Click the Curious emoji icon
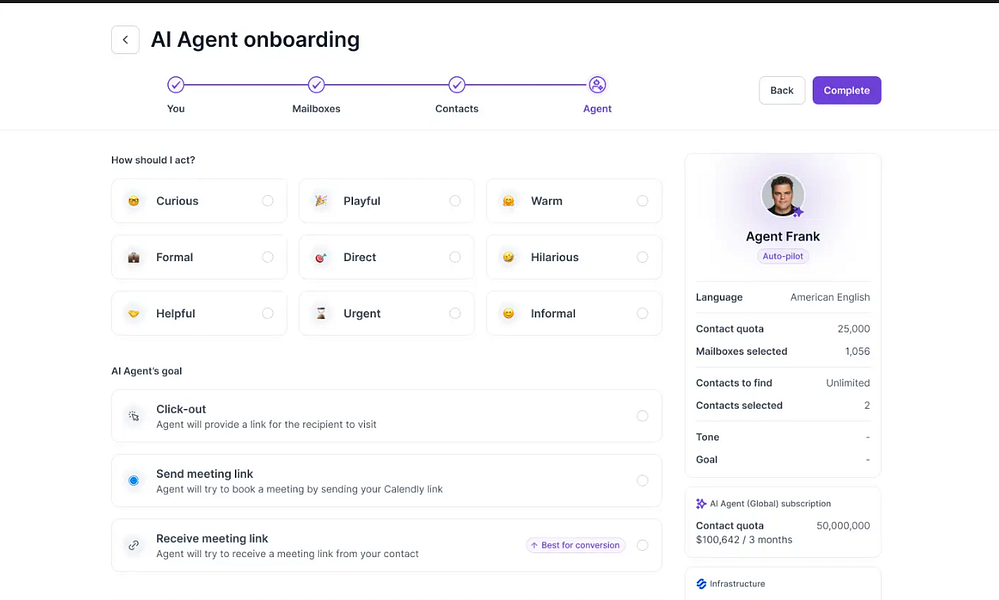The height and width of the screenshot is (600, 999). point(134,201)
